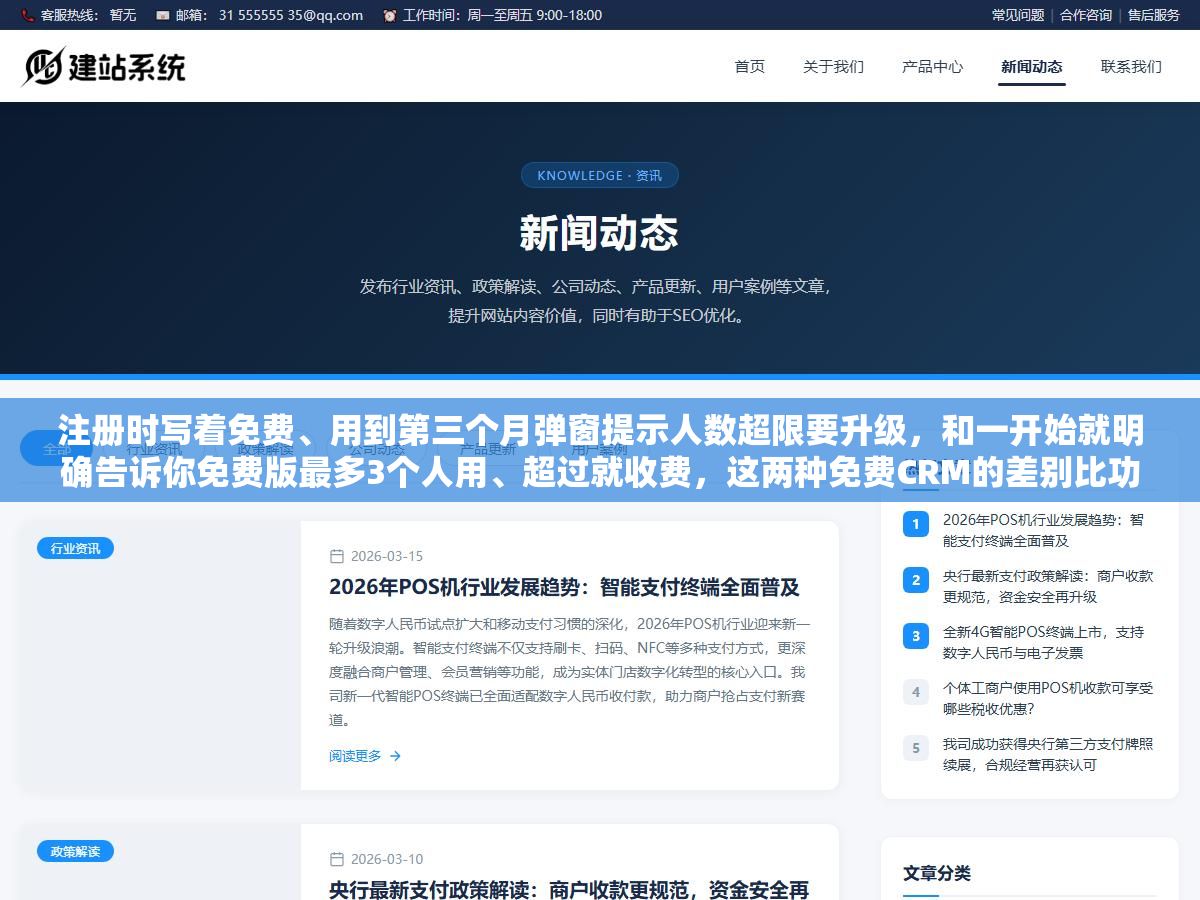Open sidebar item 个体工商户使用POS机收款
Screen dimensions: 1200x900
pyautogui.click(x=1048, y=698)
